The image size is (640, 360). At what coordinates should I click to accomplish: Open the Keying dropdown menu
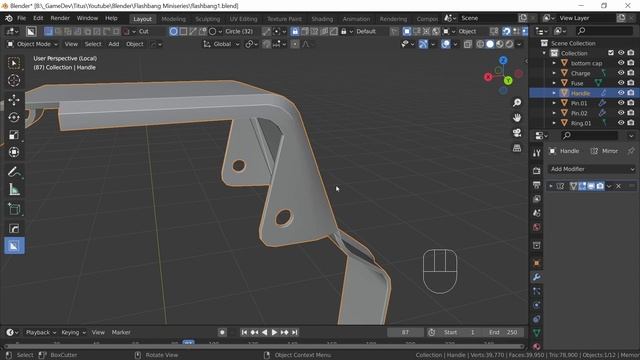click(73, 332)
